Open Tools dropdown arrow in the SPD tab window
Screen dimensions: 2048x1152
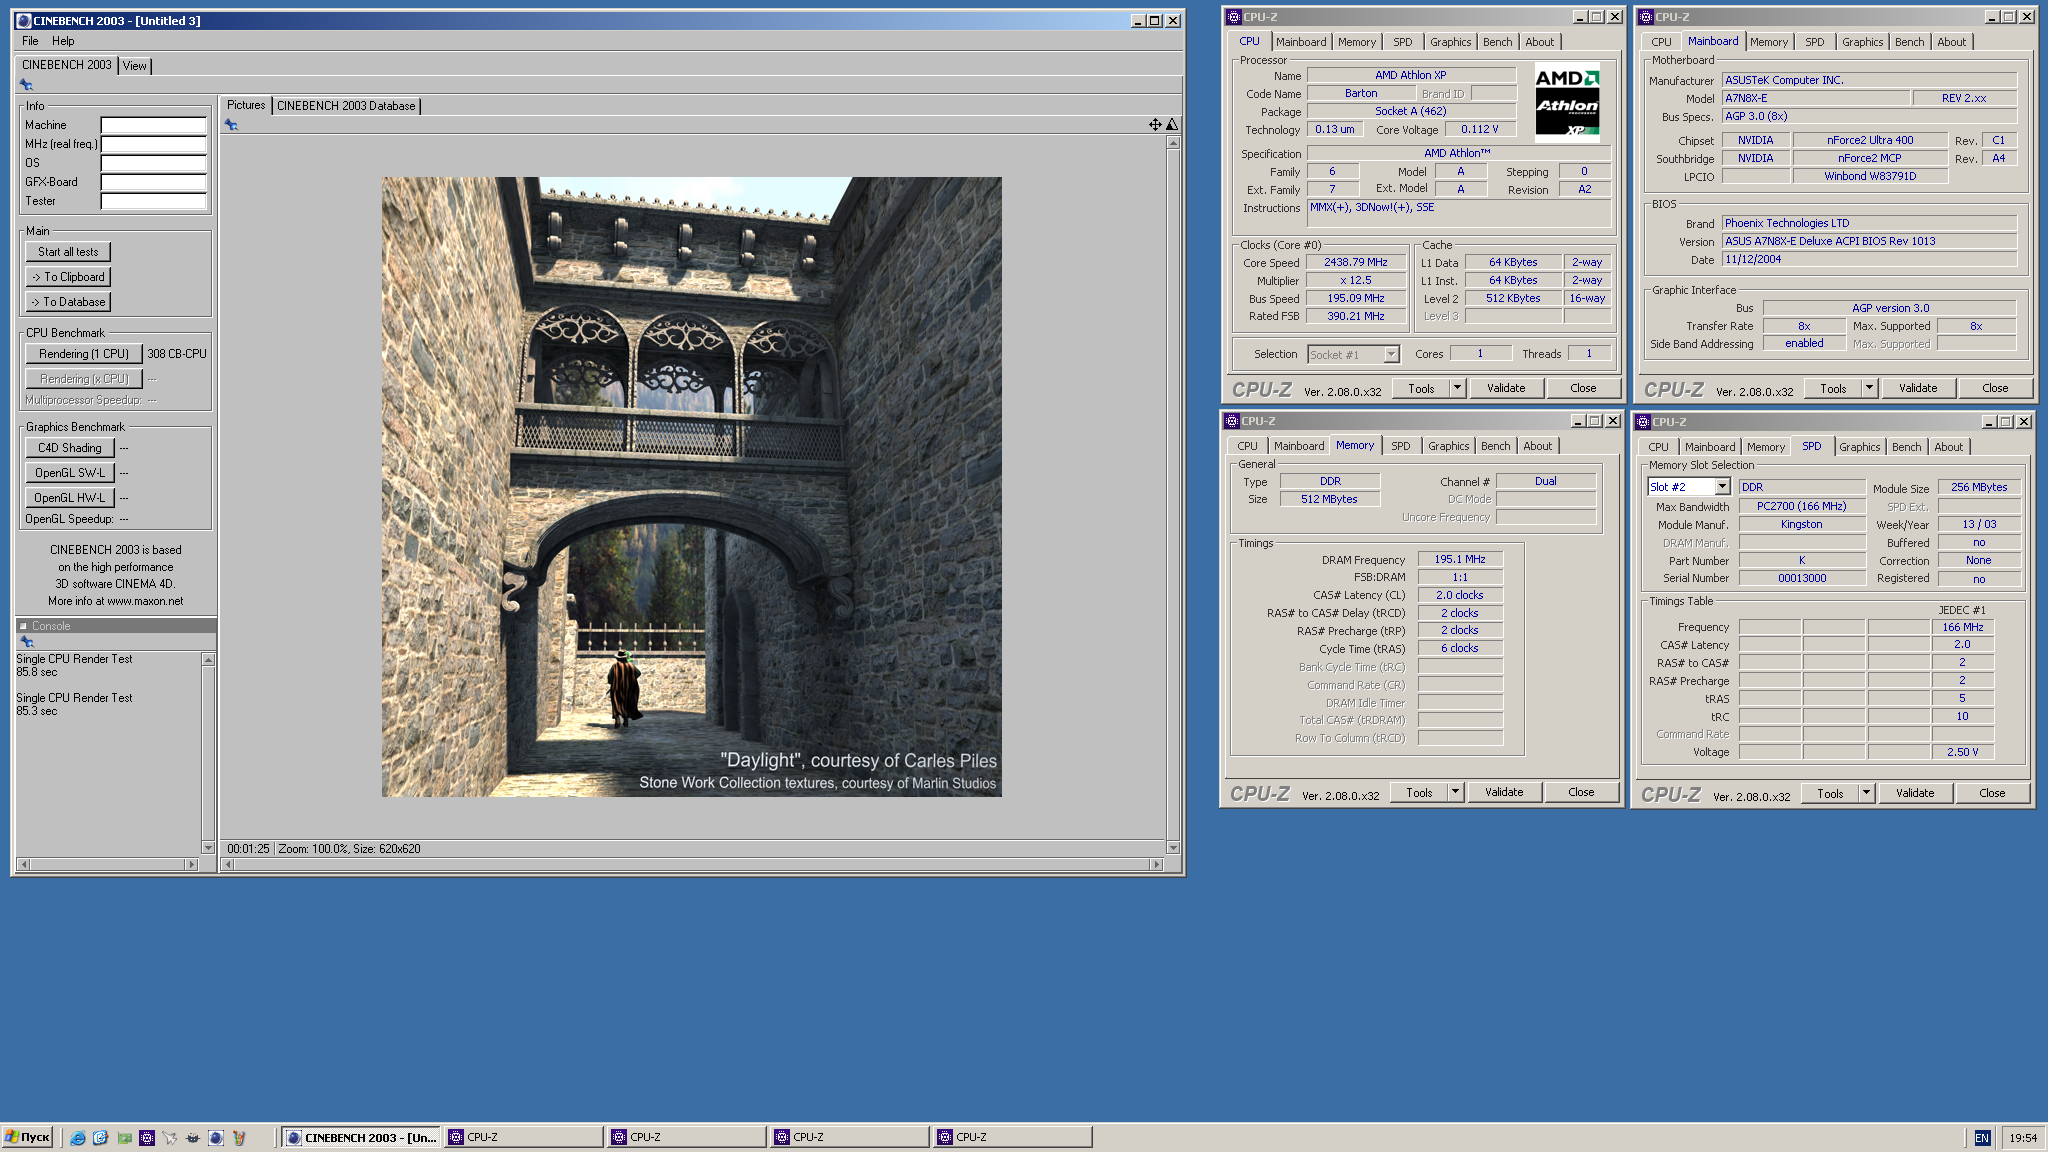[1867, 793]
